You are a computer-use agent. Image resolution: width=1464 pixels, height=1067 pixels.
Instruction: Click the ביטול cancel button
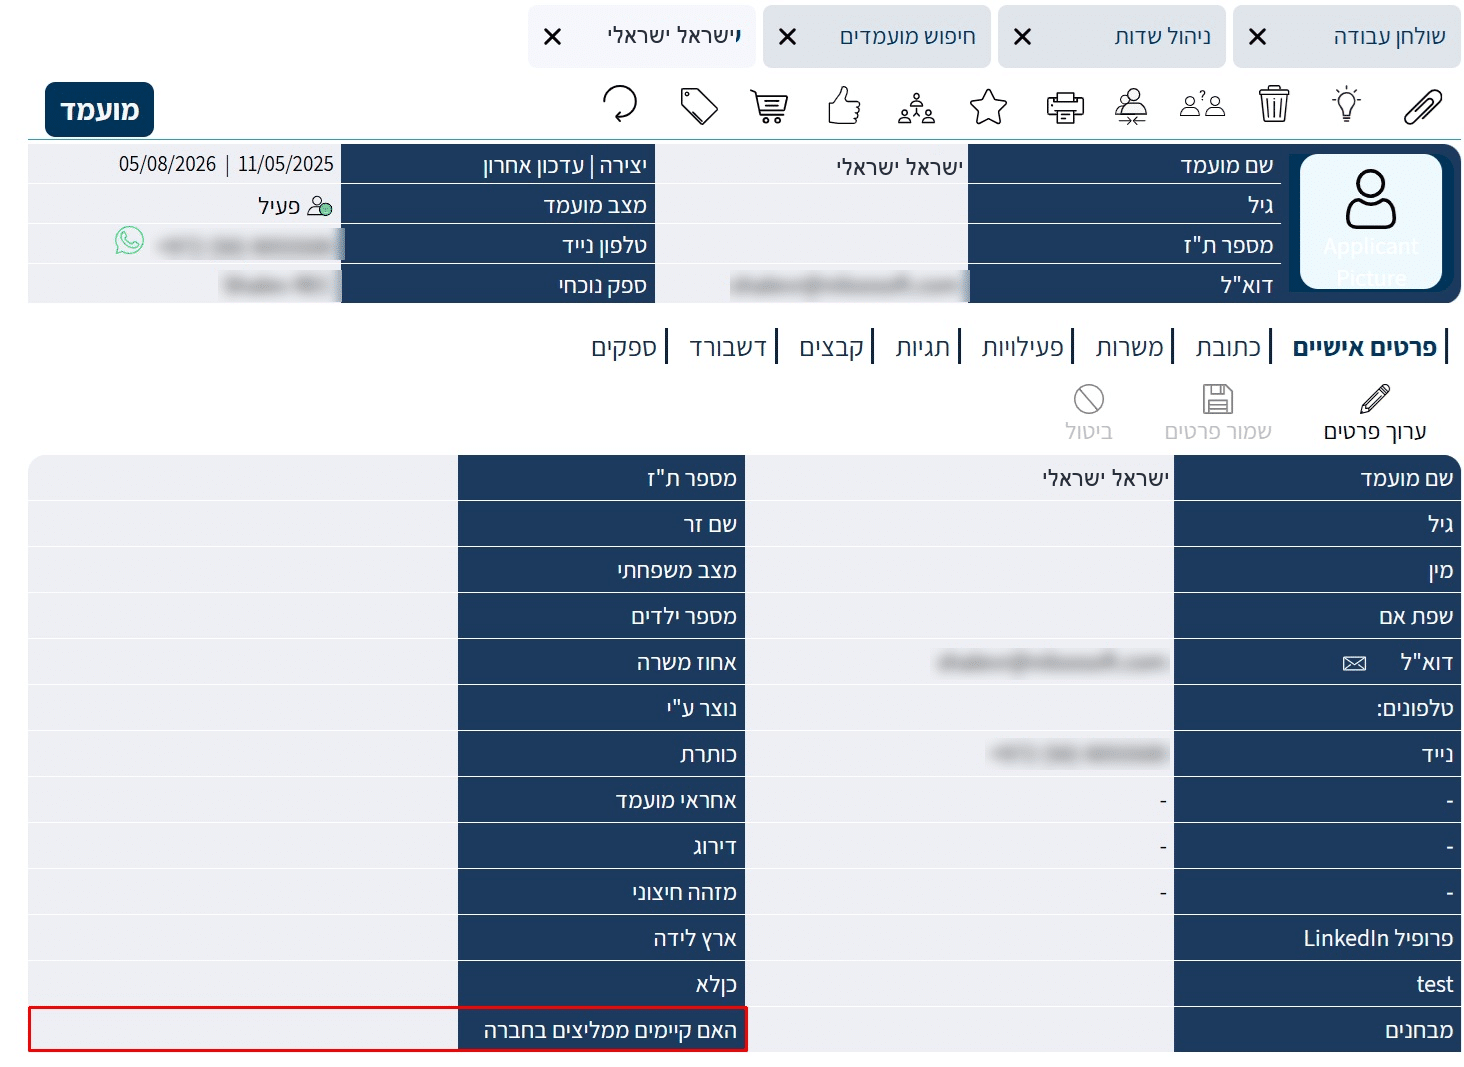coord(1089,412)
